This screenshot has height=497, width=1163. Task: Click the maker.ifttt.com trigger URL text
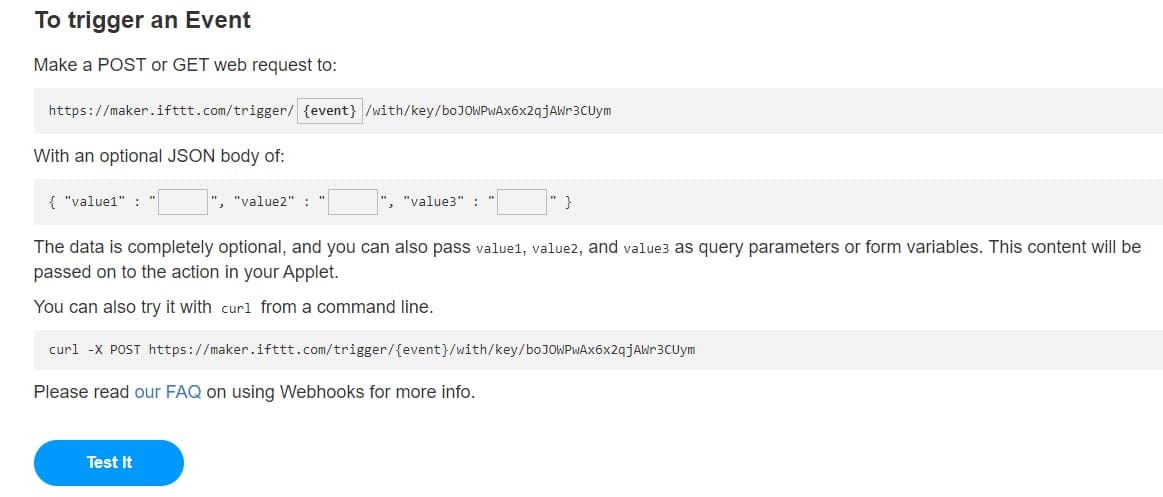point(170,110)
